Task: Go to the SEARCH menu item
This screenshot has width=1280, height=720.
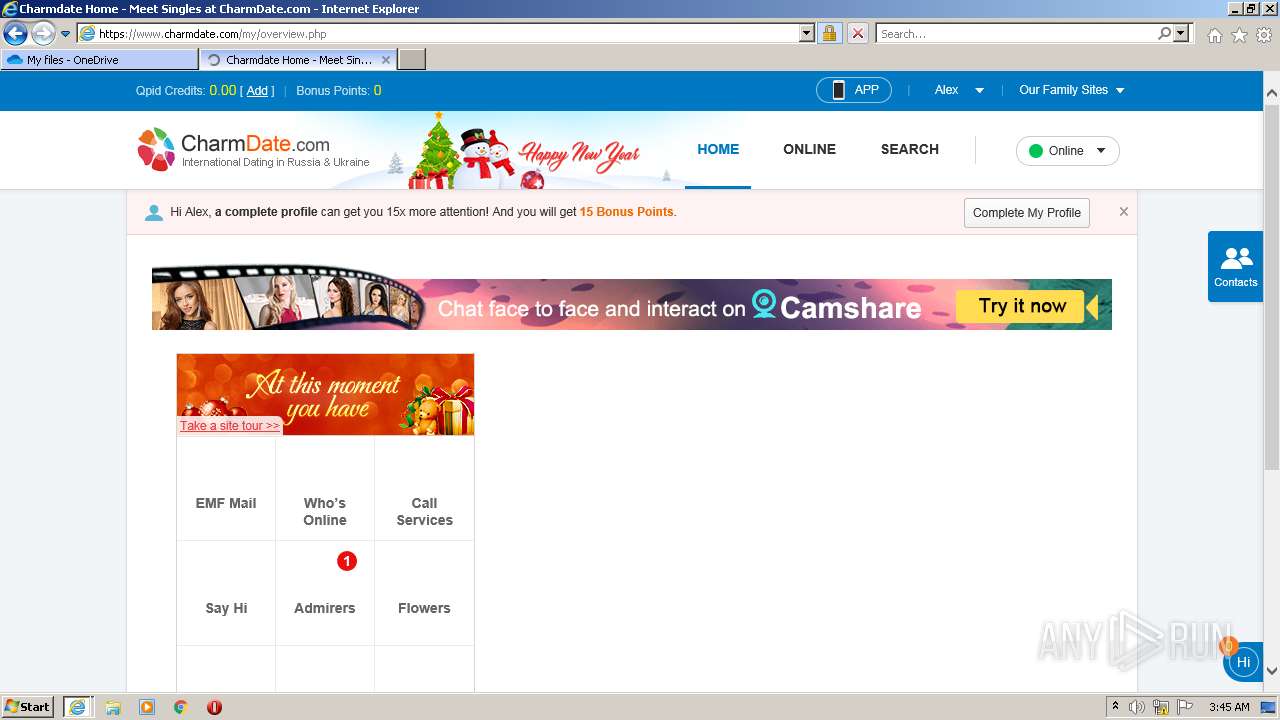Action: coord(909,149)
